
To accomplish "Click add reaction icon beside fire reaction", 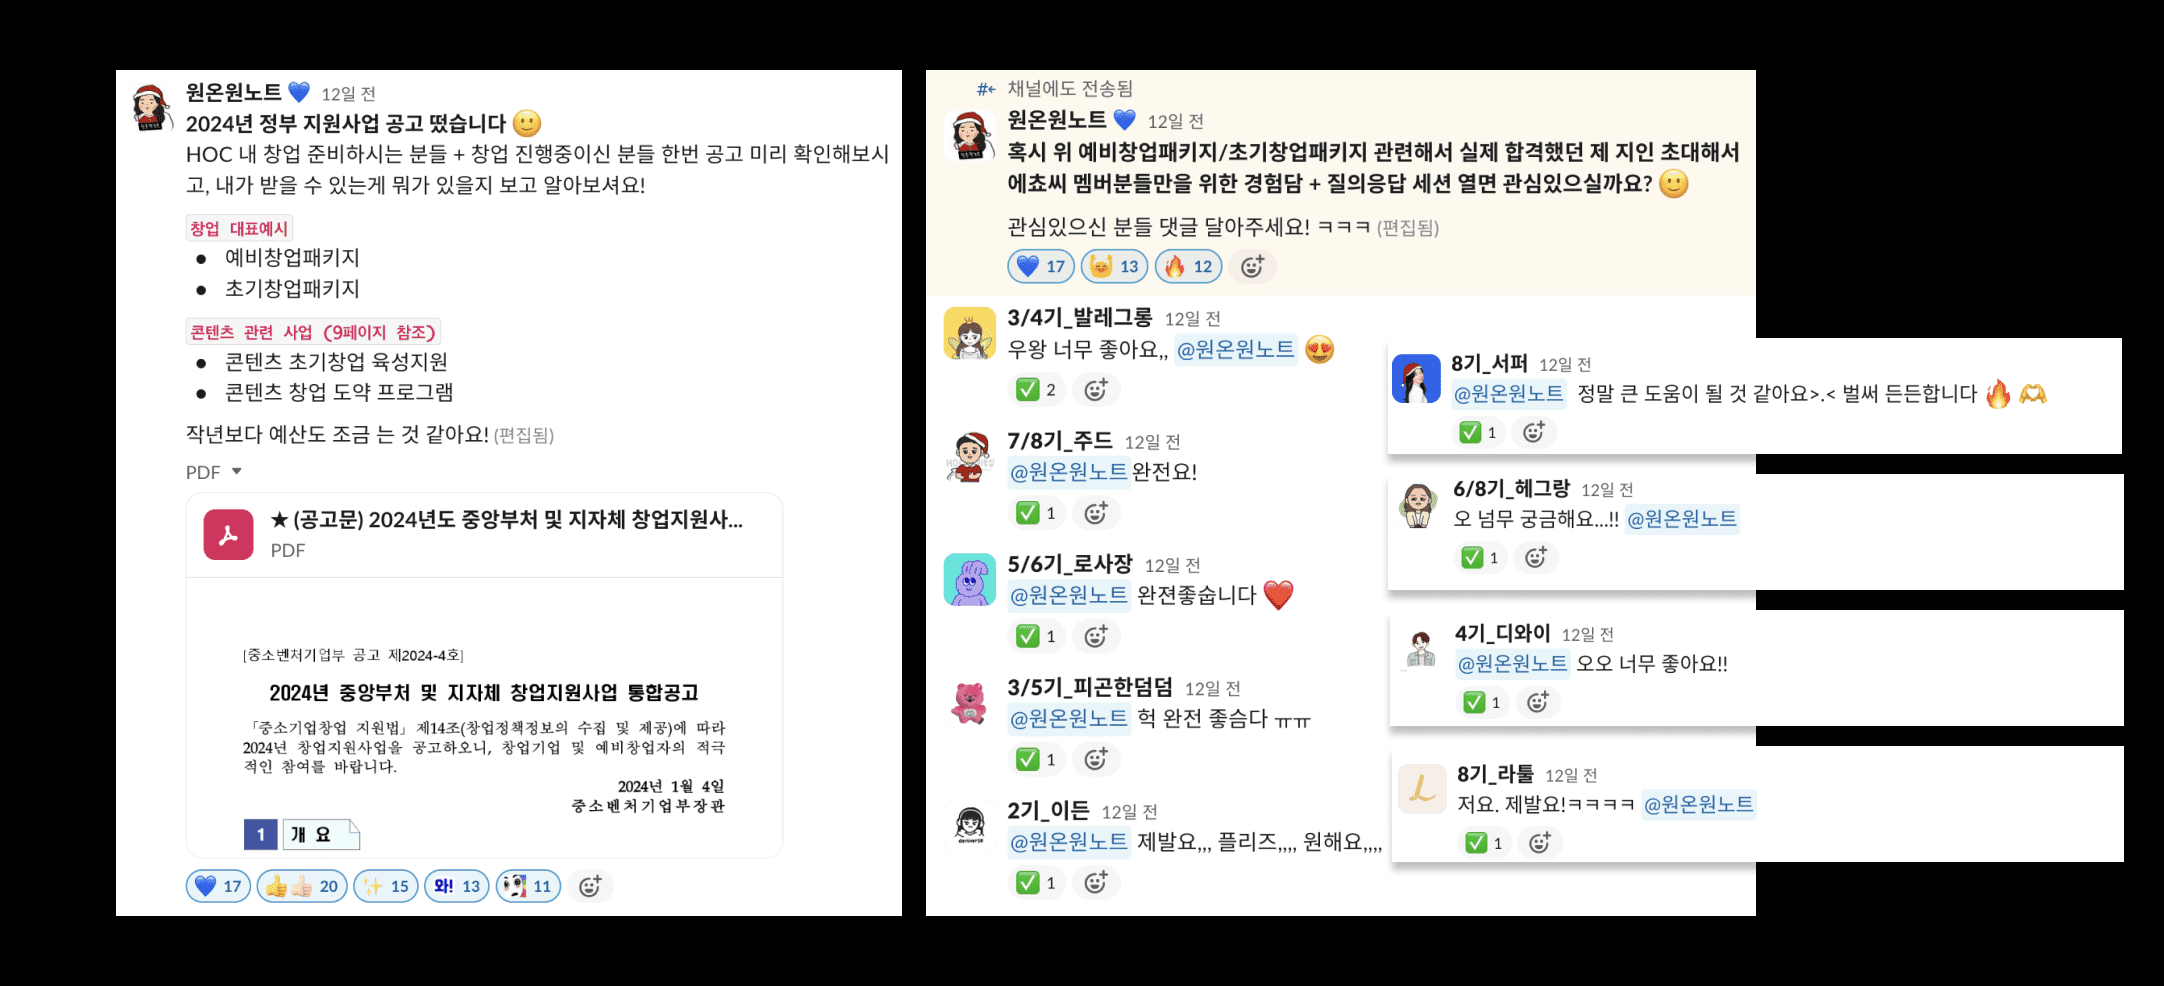I will (x=1252, y=266).
